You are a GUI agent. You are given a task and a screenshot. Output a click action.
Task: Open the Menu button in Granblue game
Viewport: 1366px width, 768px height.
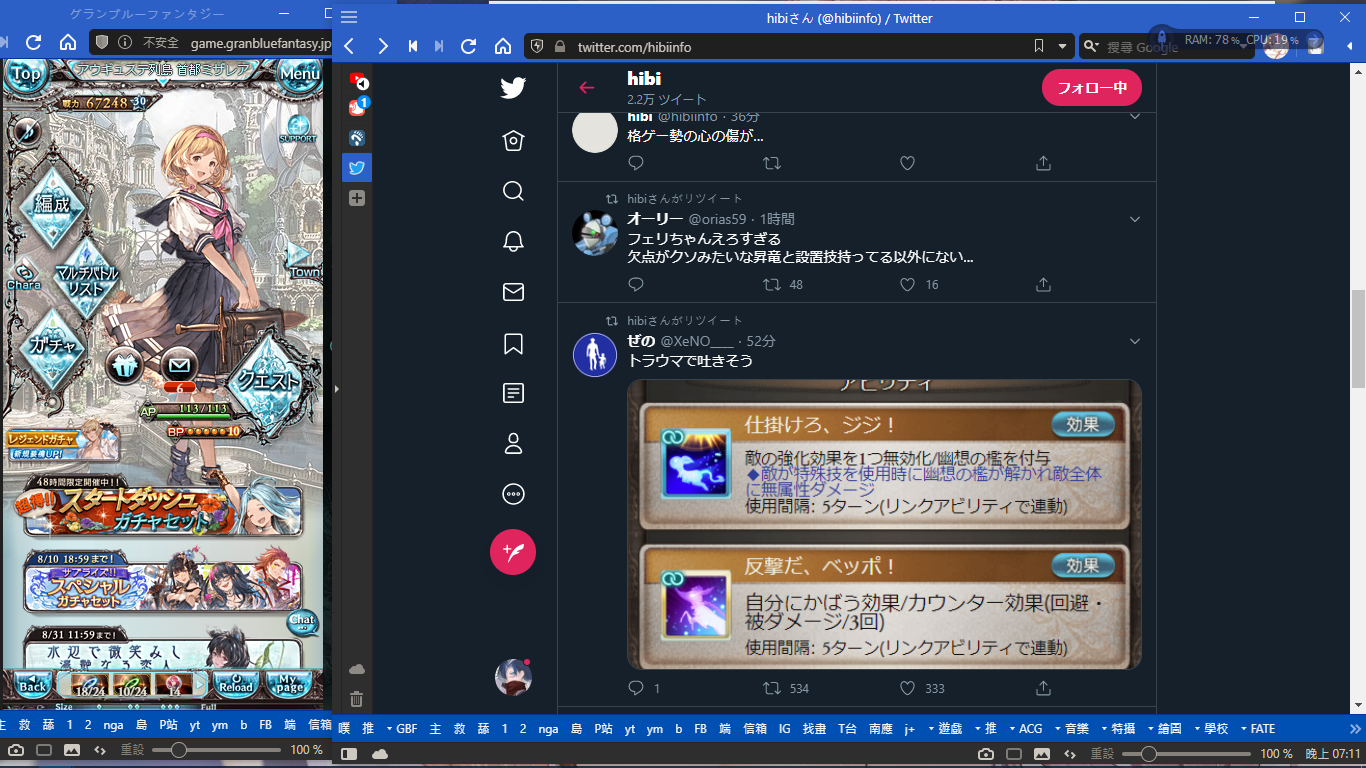pyautogui.click(x=300, y=74)
